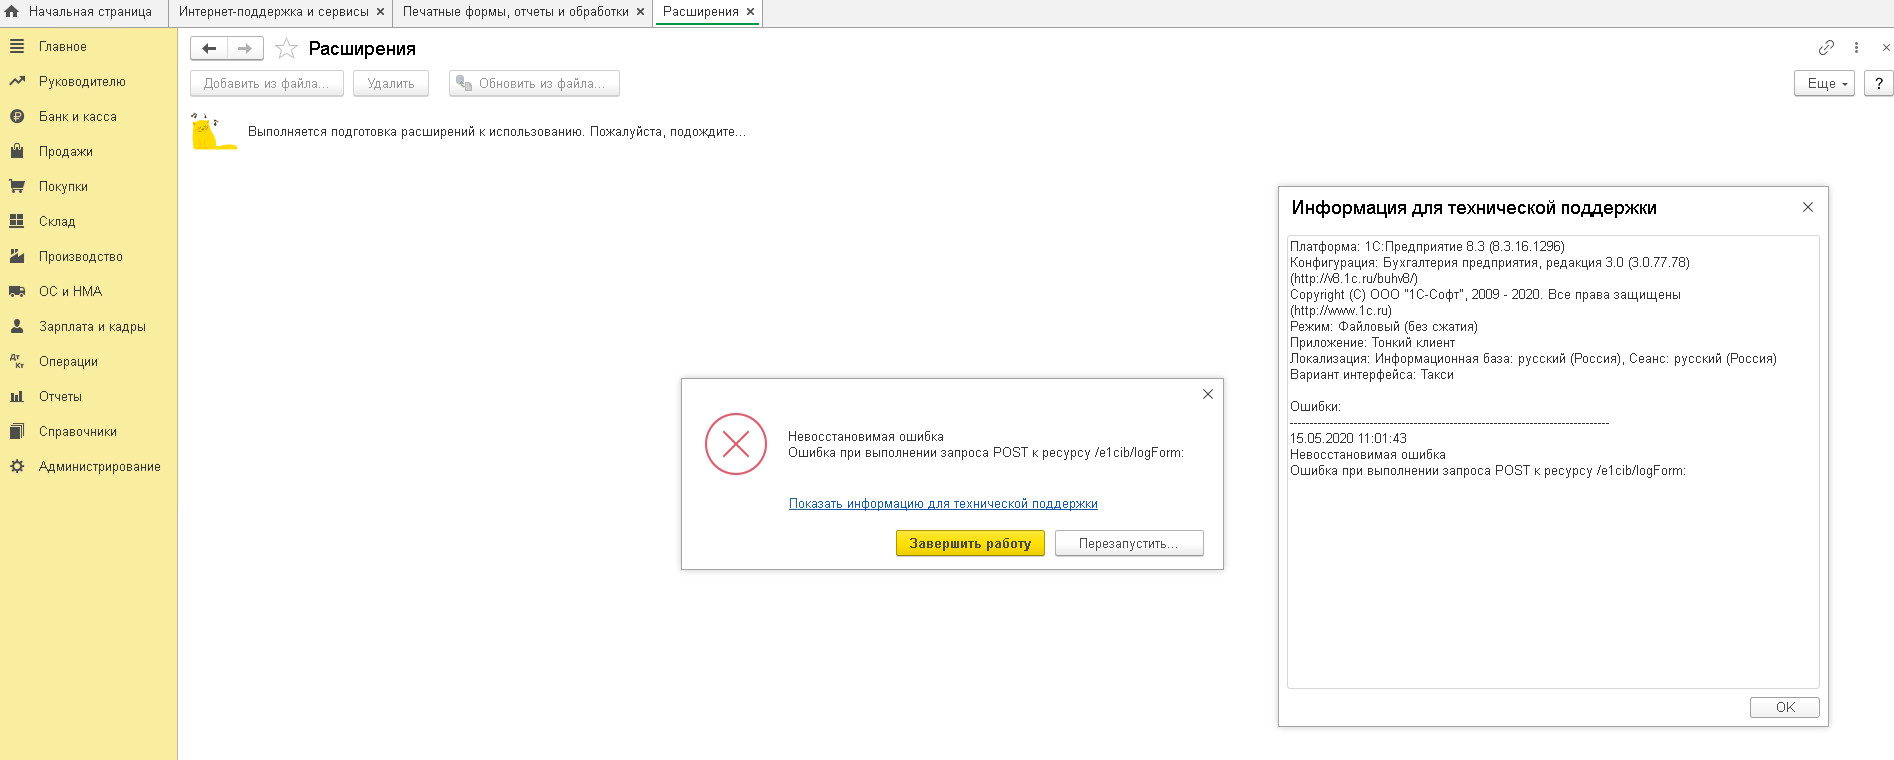Open help with the question mark button
Screen dimensions: 1894x760
coord(1879,83)
